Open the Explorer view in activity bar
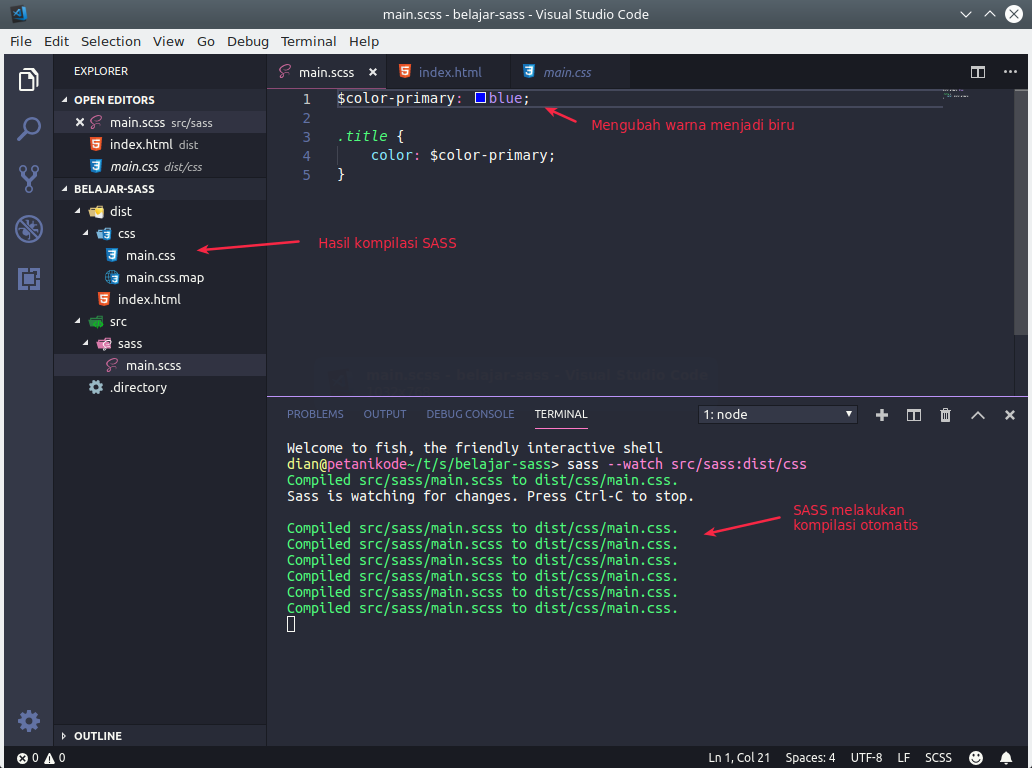1032x768 pixels. (x=29, y=80)
